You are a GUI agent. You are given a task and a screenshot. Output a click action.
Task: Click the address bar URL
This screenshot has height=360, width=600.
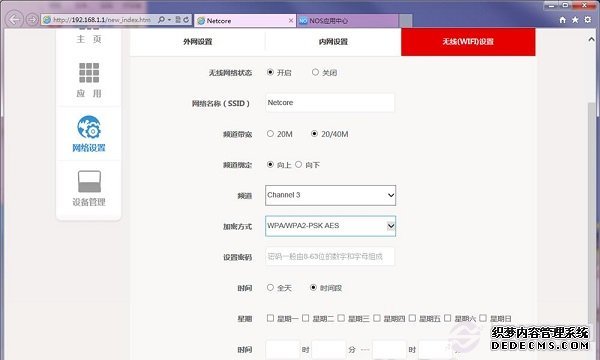pyautogui.click(x=102, y=20)
